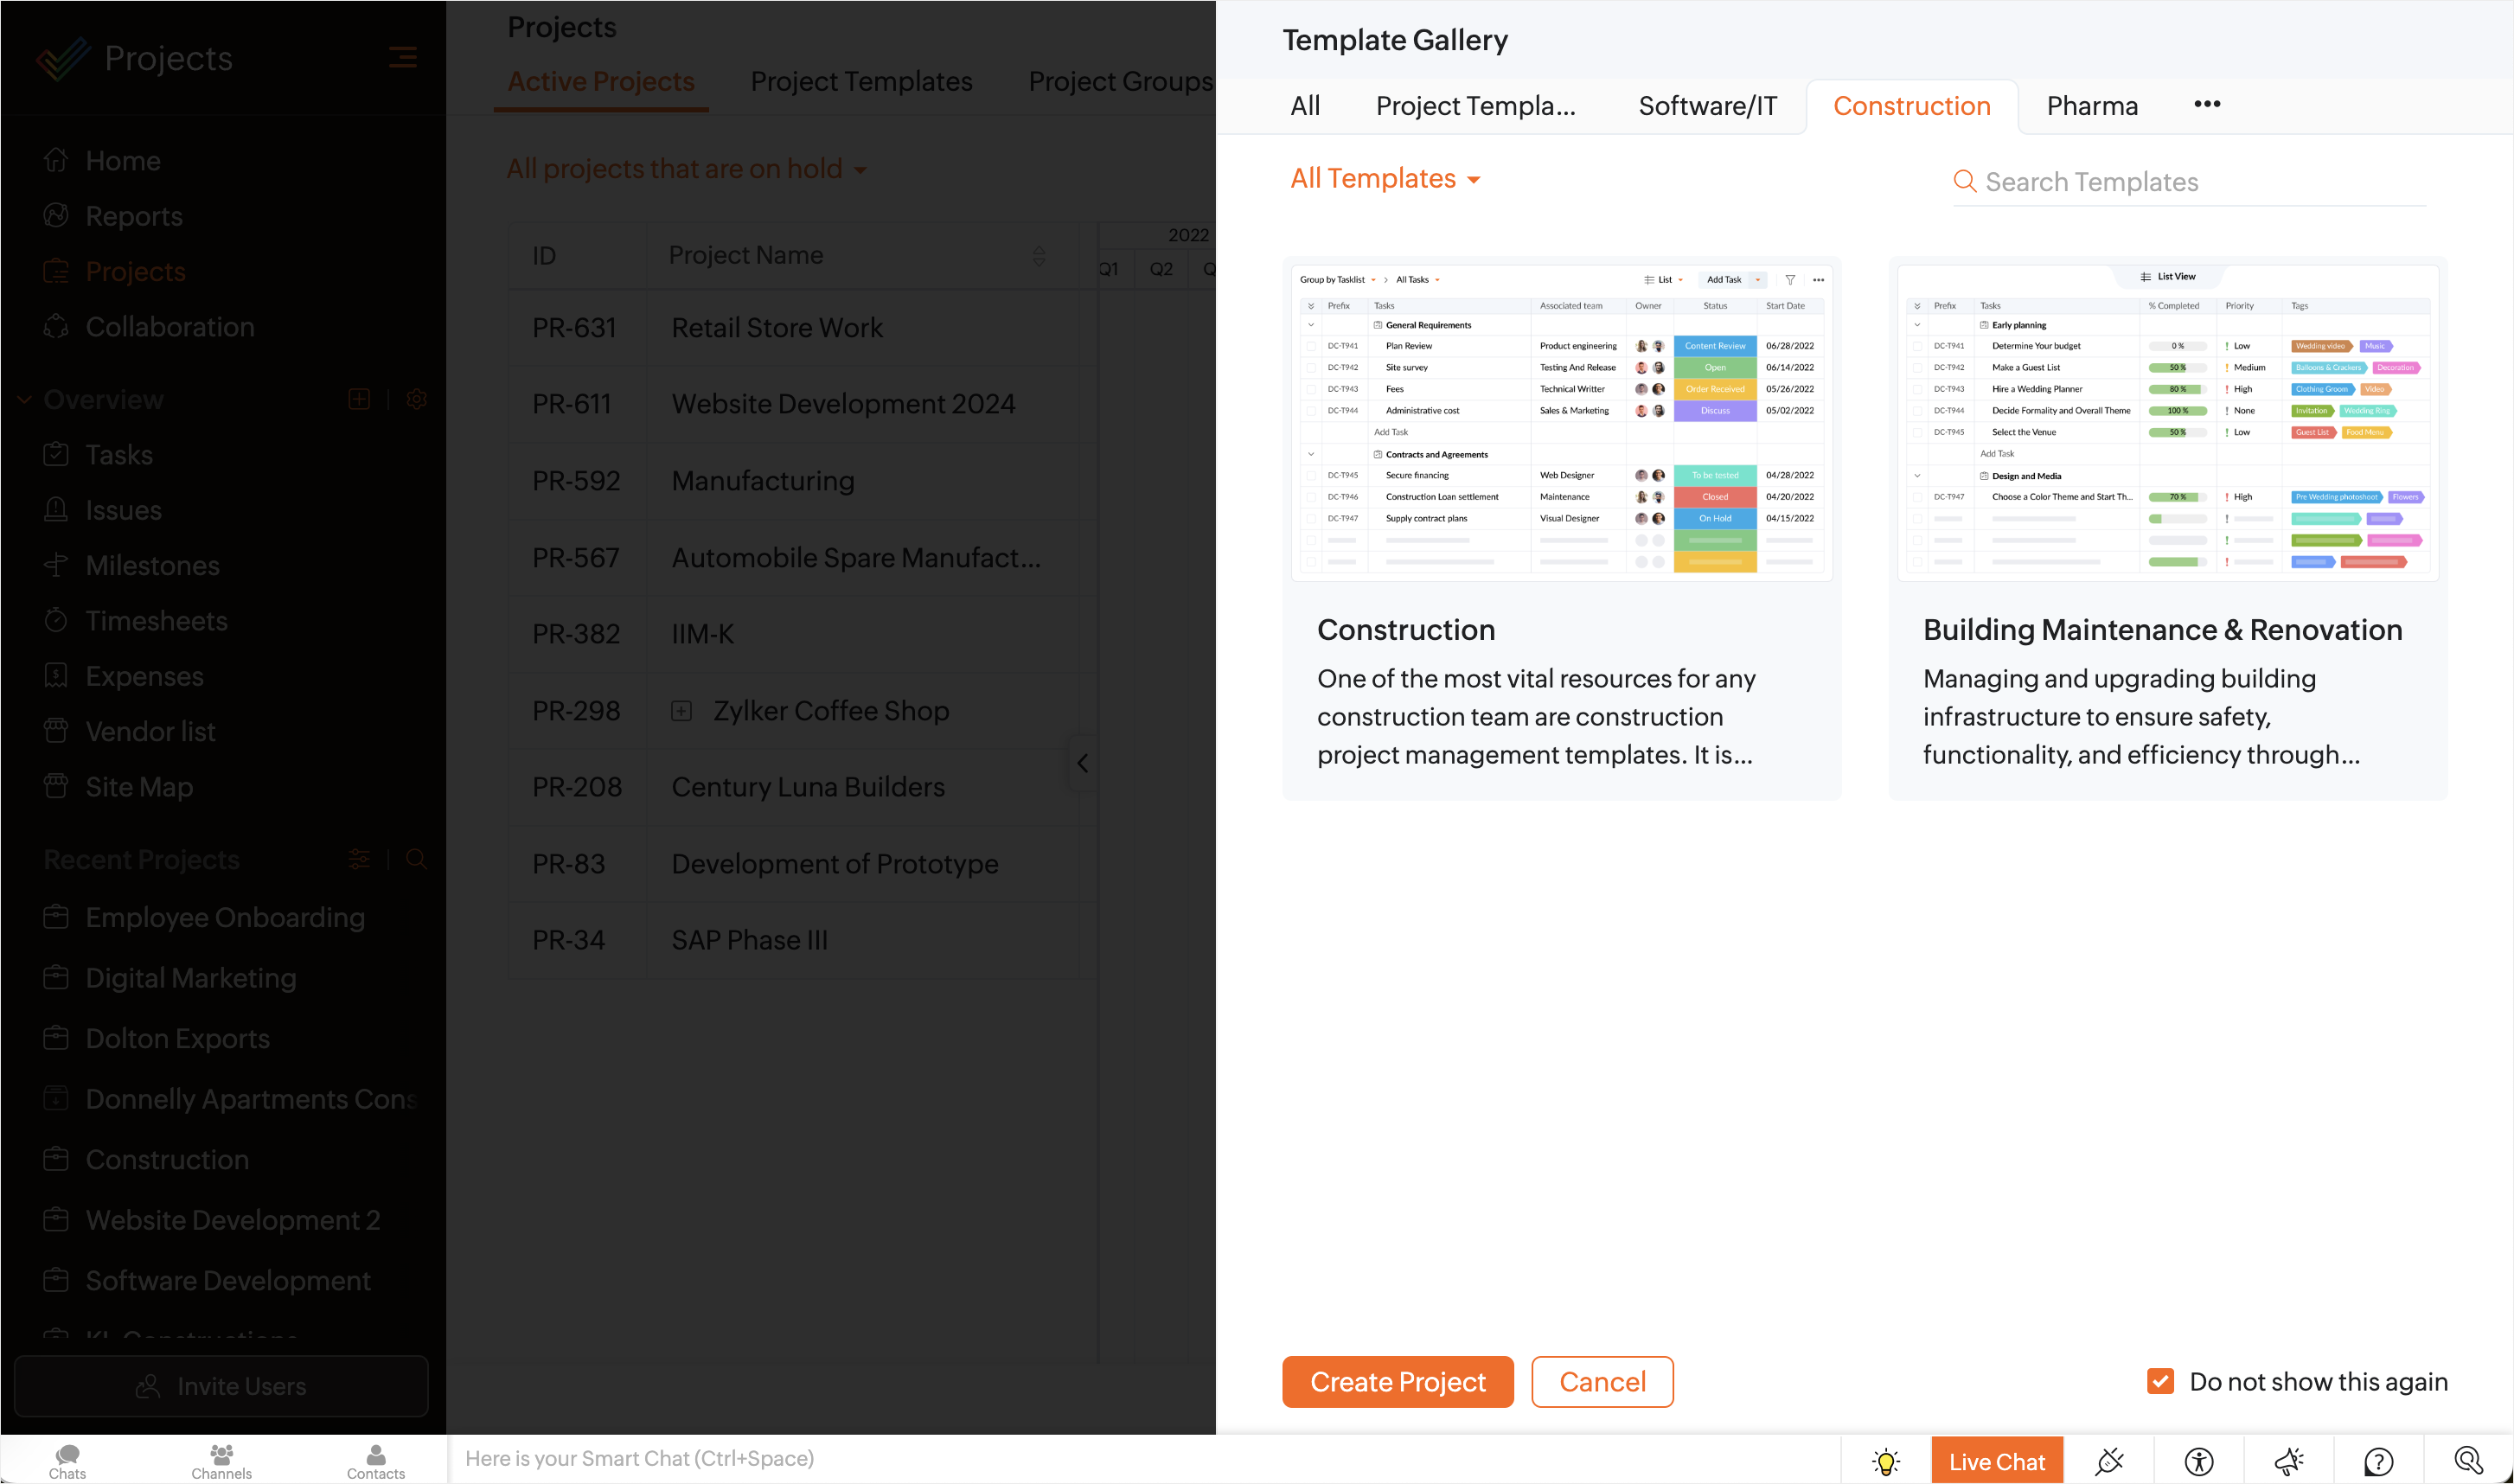Viewport: 2514px width, 1484px height.
Task: Open the more categories ellipsis menu
Action: click(2207, 104)
